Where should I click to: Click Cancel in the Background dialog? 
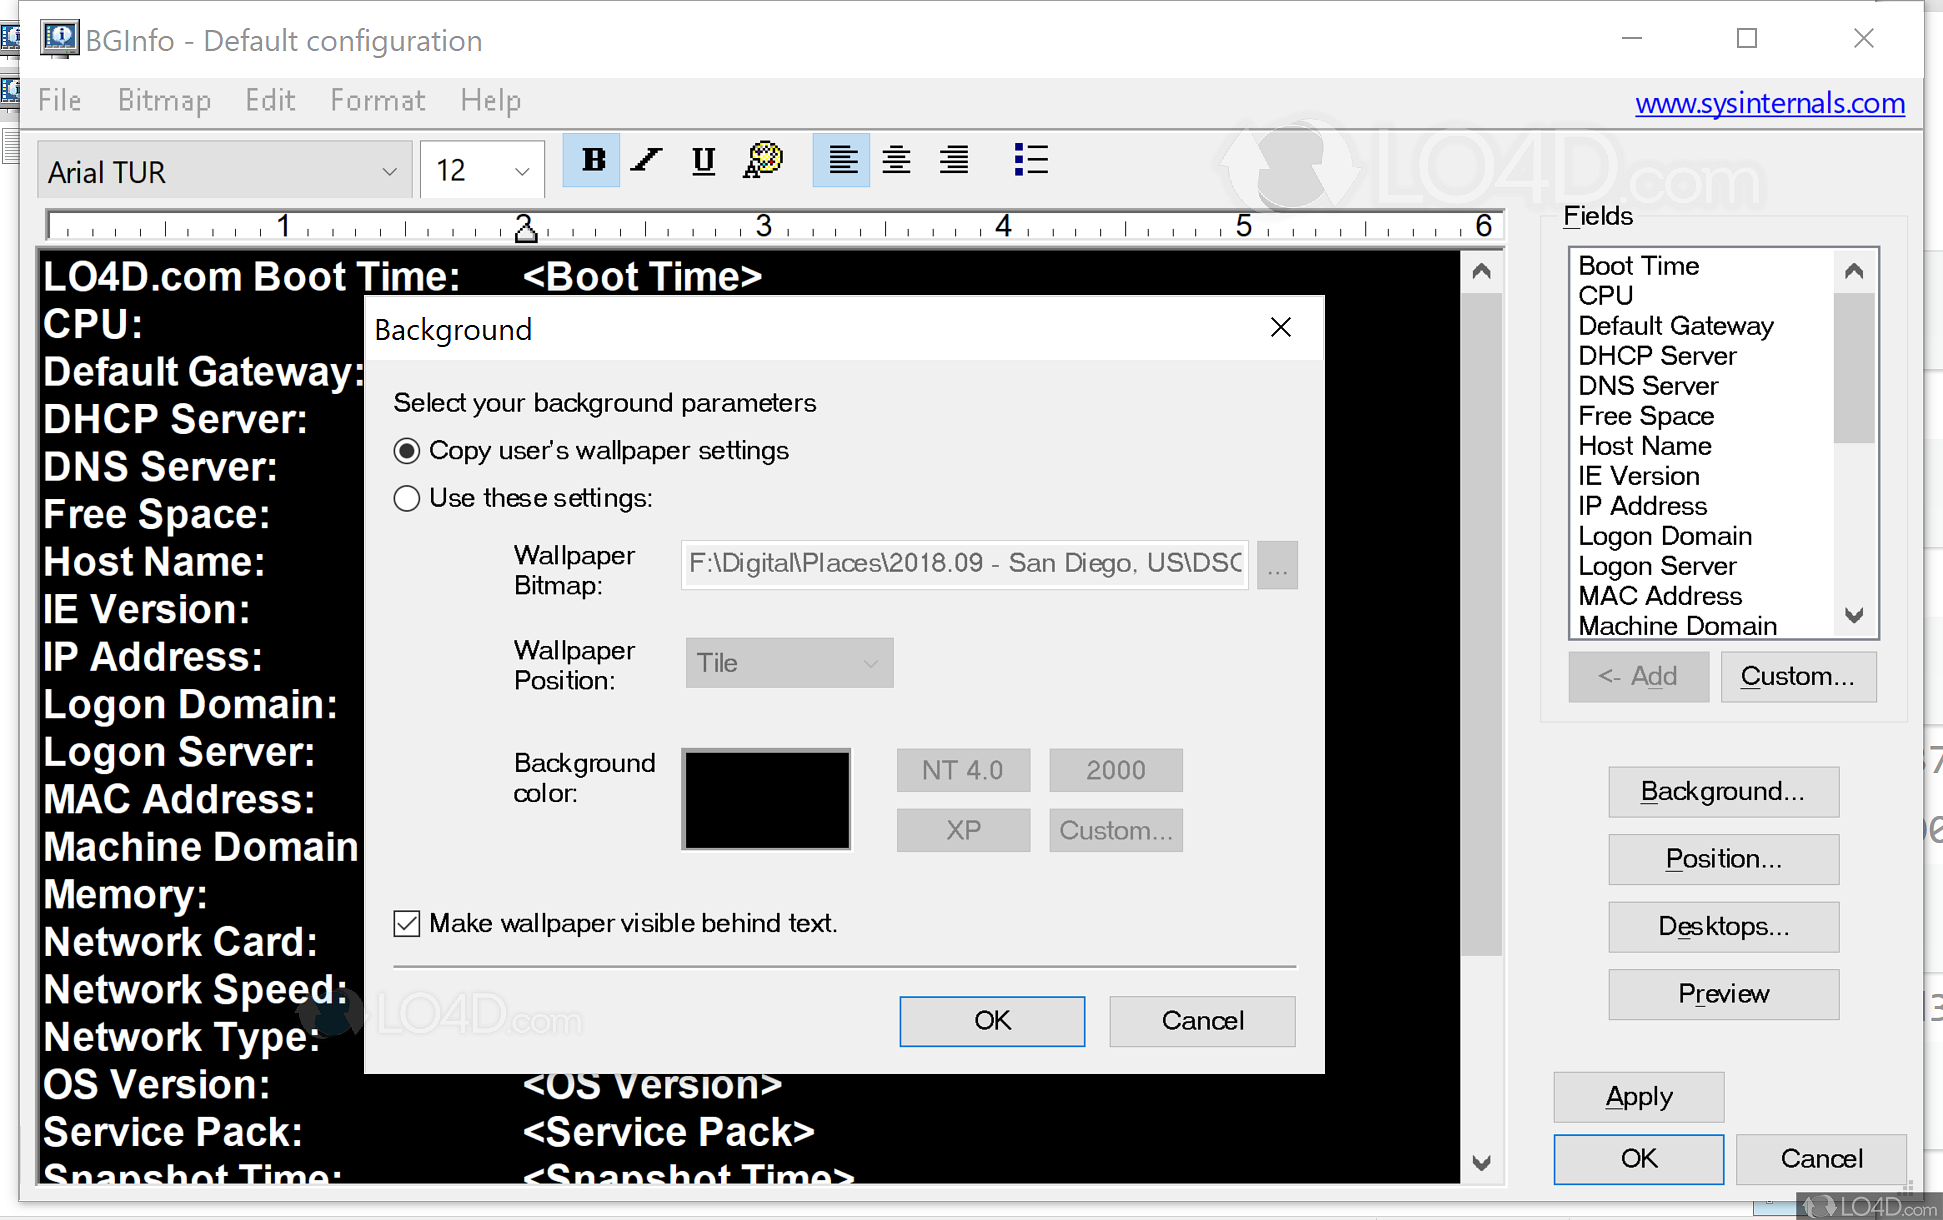(x=1202, y=1021)
